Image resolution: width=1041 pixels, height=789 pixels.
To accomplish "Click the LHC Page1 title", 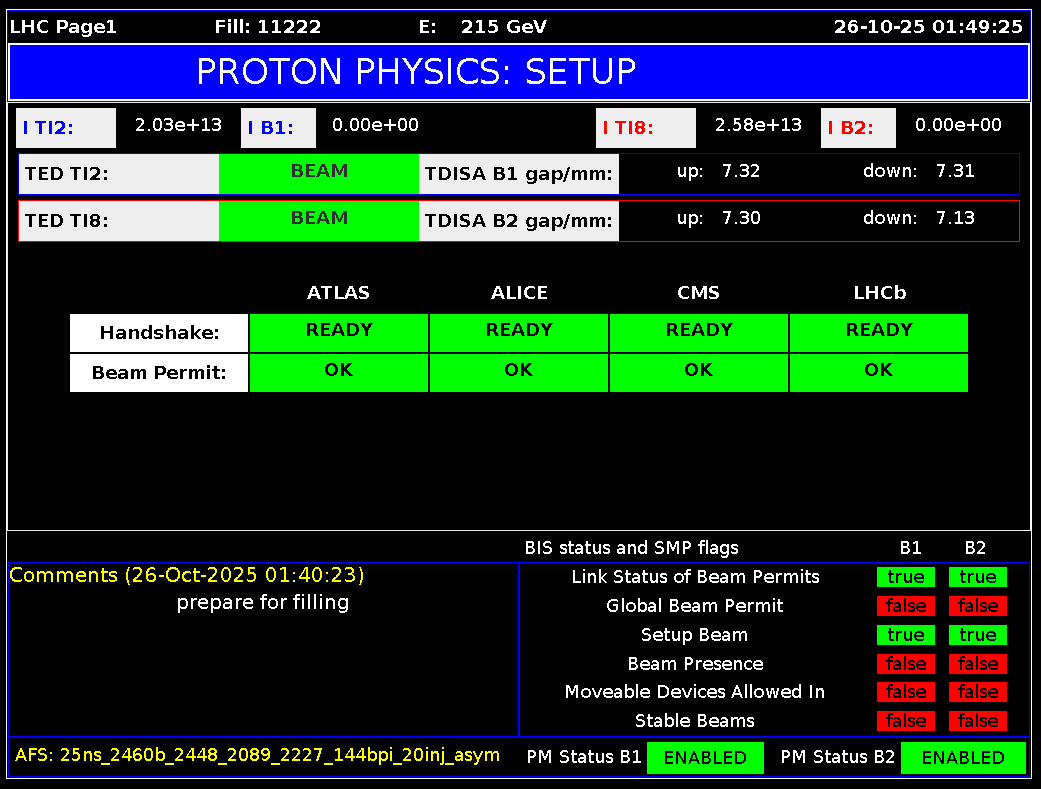I will (63, 27).
